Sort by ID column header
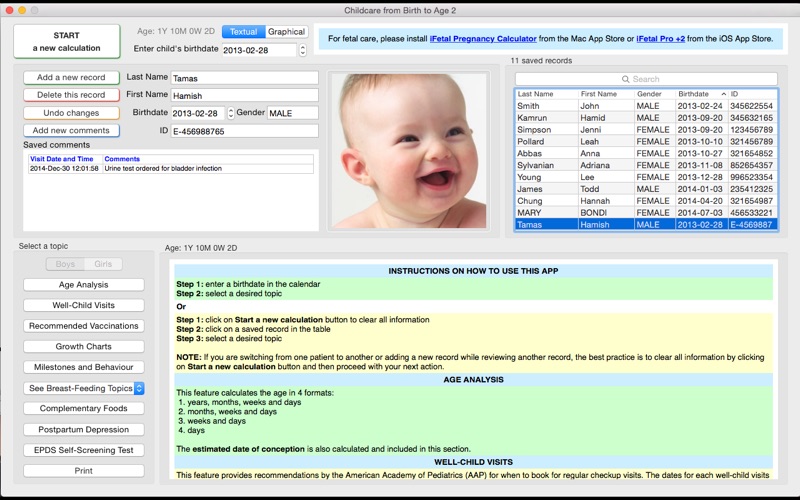The width and height of the screenshot is (800, 500). (753, 94)
